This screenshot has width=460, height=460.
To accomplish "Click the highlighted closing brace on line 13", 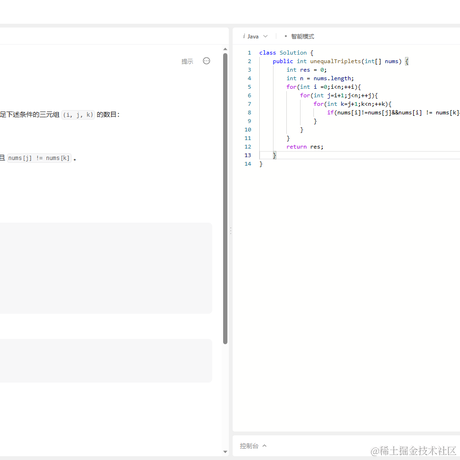I will pyautogui.click(x=274, y=155).
